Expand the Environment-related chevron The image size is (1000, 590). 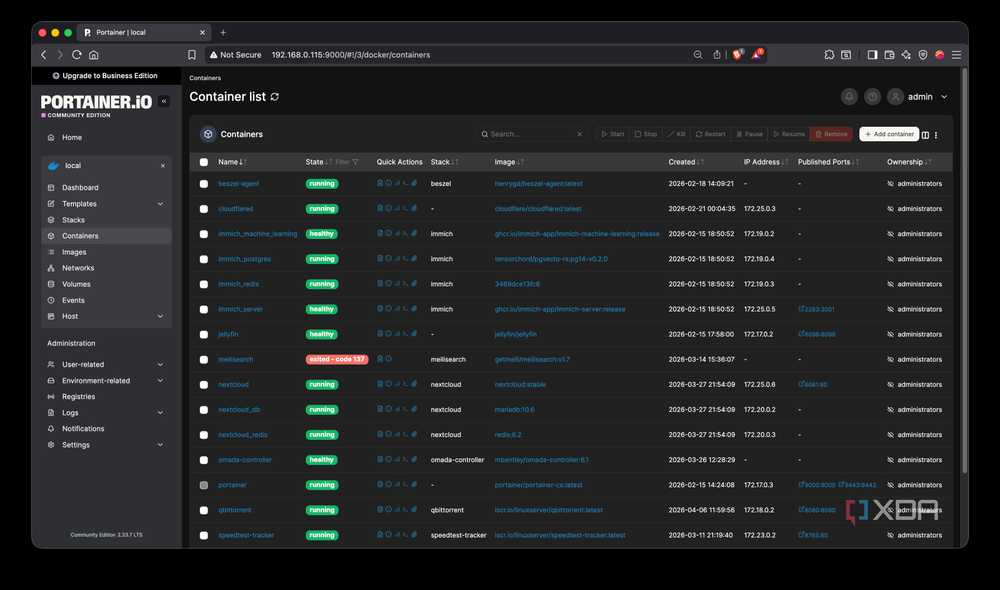click(x=160, y=381)
